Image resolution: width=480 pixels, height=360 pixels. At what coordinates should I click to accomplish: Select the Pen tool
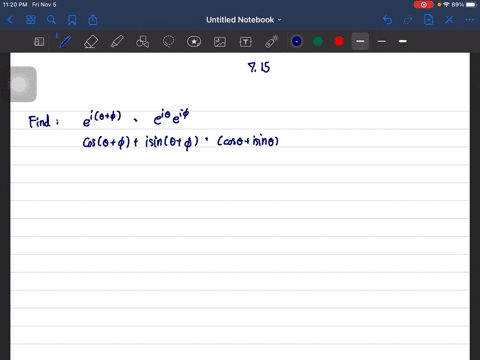pyautogui.click(x=65, y=42)
